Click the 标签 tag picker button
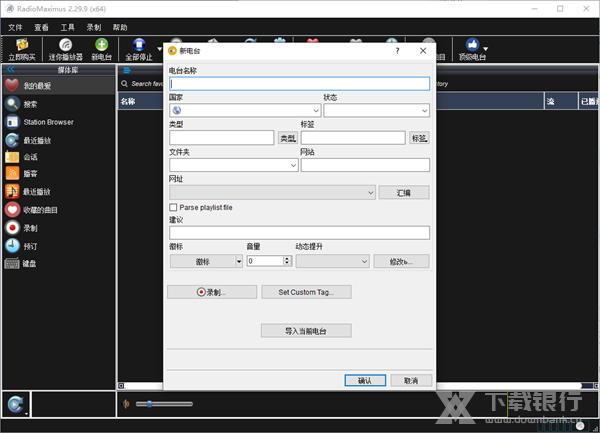 (419, 138)
